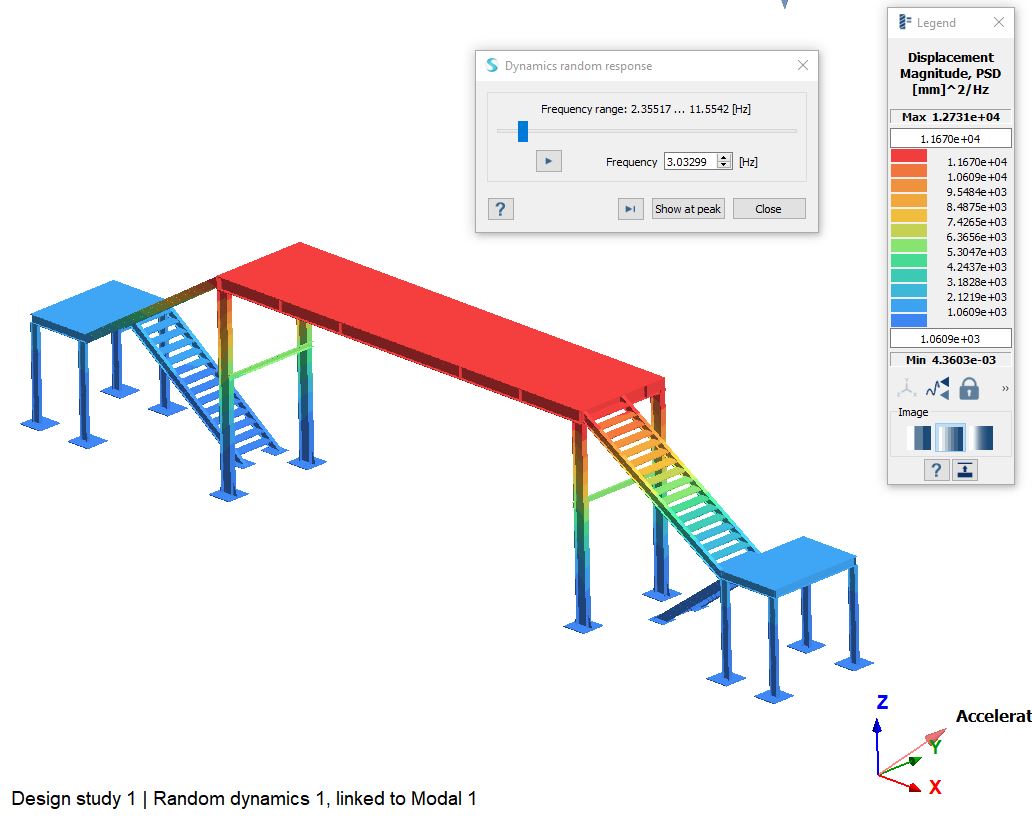This screenshot has width=1032, height=825.
Task: Click the Frequency spinner down arrow
Action: [x=723, y=165]
